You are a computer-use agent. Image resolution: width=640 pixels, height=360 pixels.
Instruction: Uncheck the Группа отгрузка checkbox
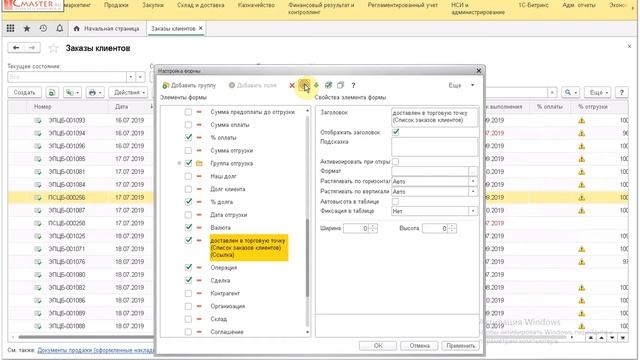pyautogui.click(x=188, y=163)
